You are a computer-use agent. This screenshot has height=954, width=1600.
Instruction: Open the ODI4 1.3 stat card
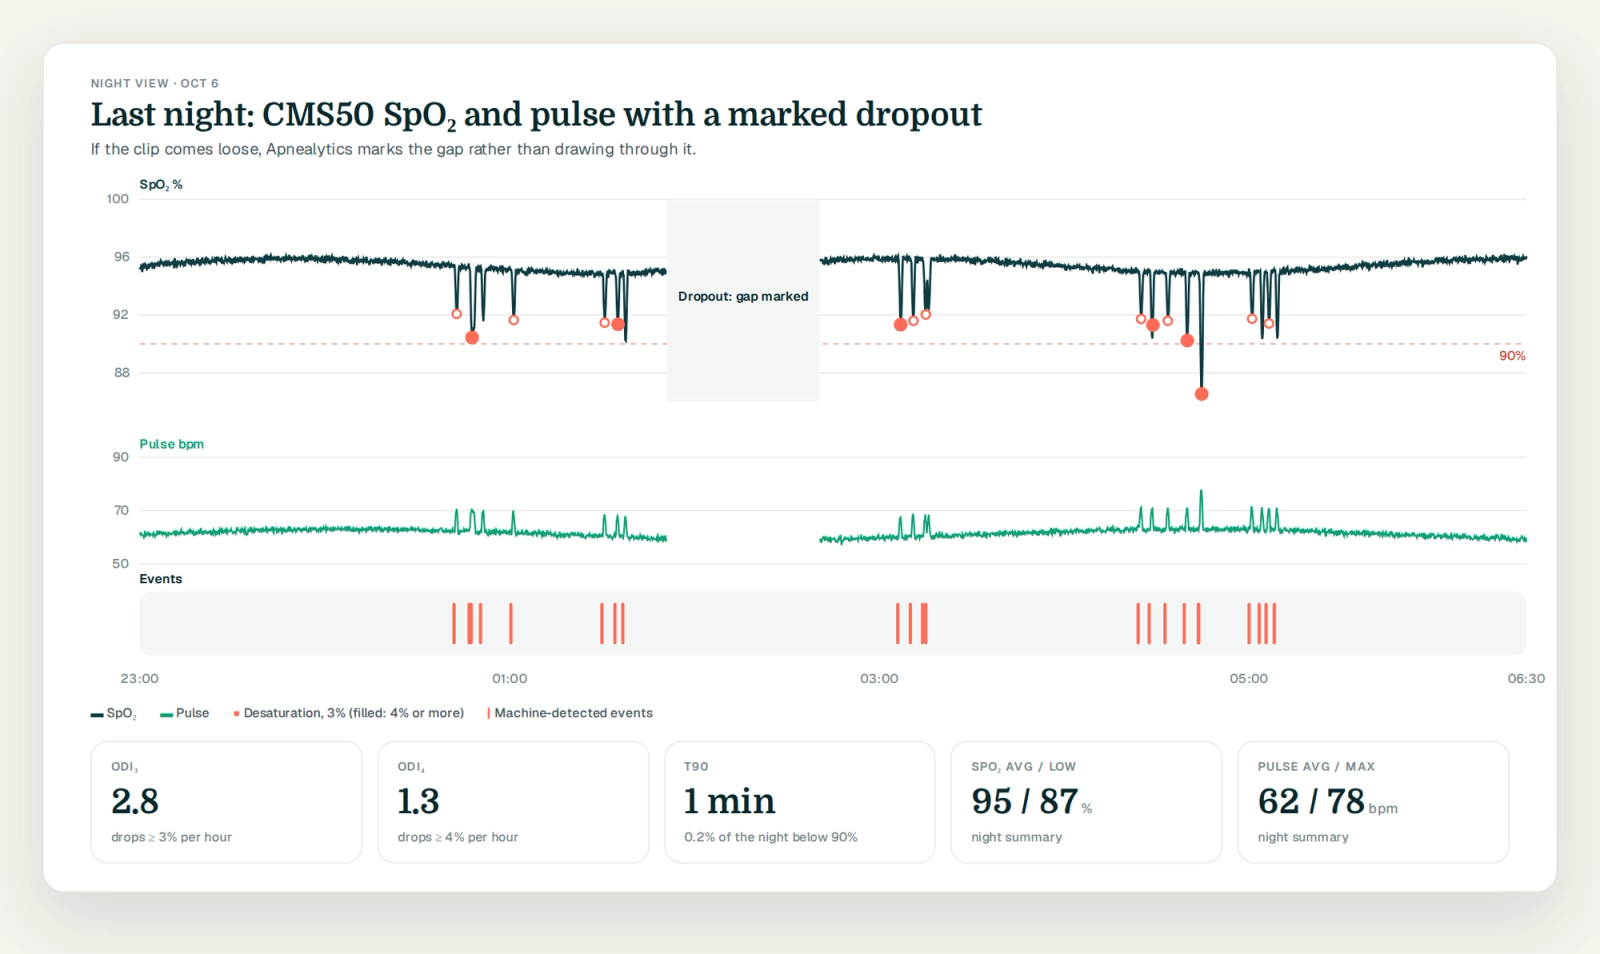513,802
